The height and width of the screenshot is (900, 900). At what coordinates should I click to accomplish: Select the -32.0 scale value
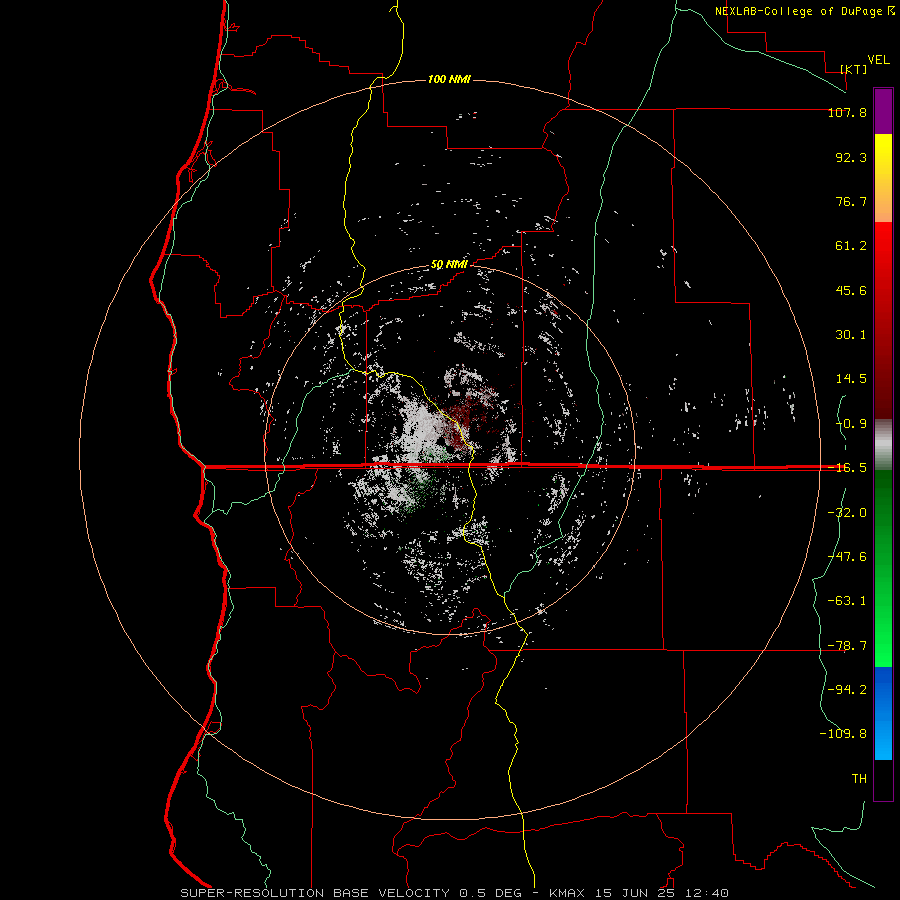847,513
